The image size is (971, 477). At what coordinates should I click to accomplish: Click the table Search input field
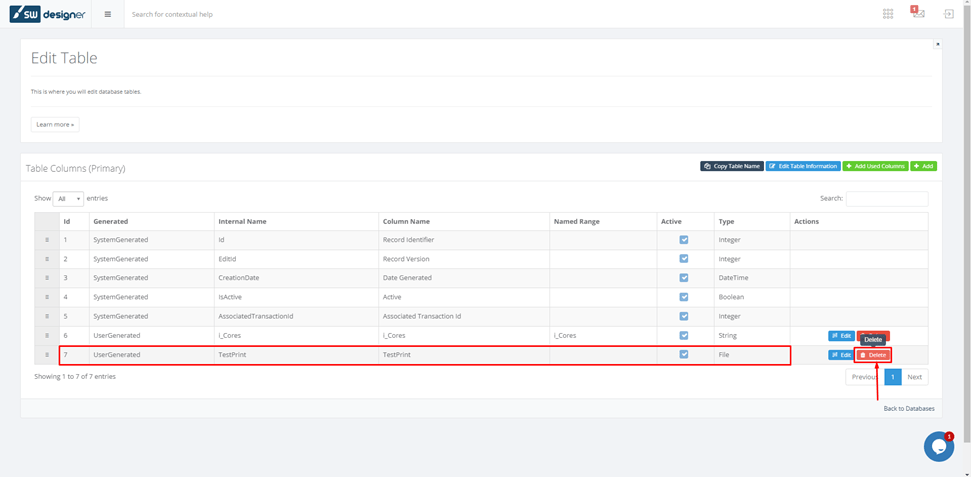pyautogui.click(x=886, y=199)
